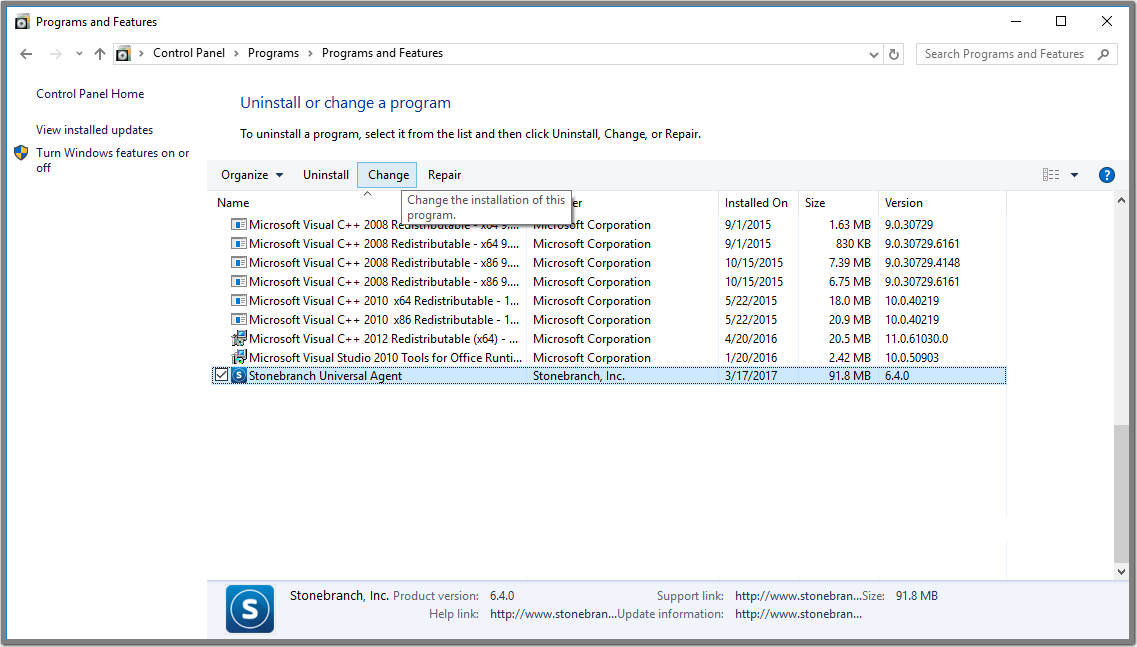The width and height of the screenshot is (1137, 647).
Task: Click the Help question mark icon
Action: 1106,175
